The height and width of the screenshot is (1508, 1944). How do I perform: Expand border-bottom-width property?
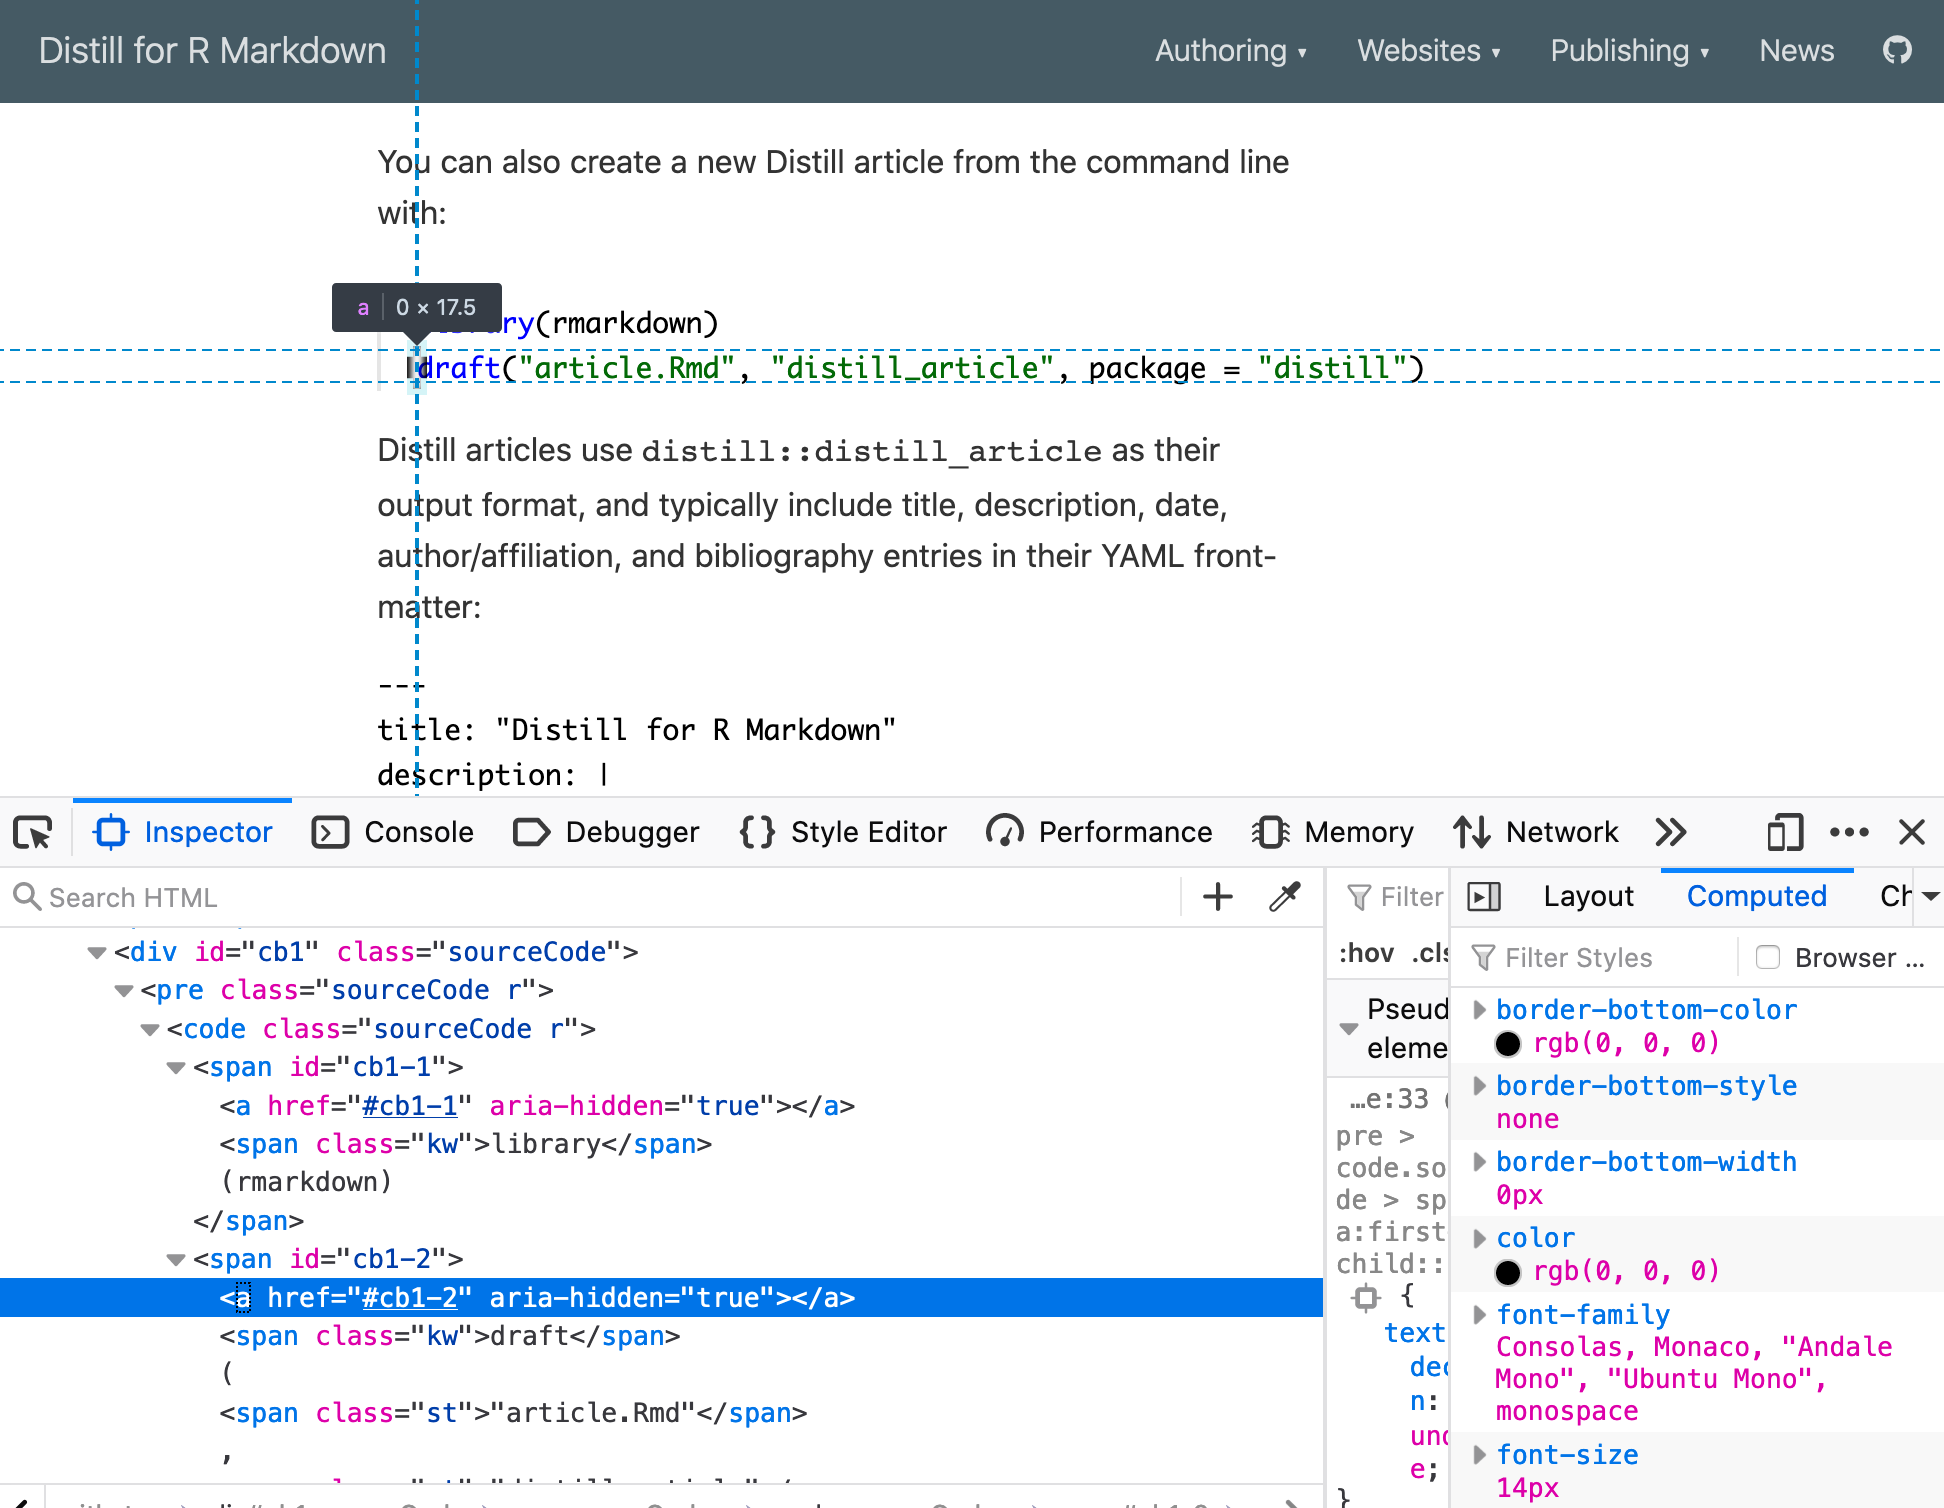pos(1479,1162)
